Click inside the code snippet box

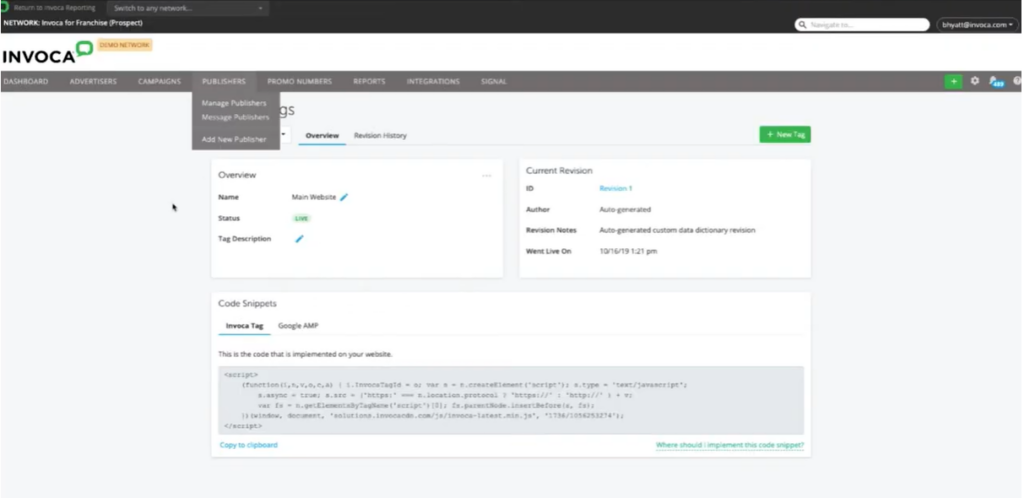click(511, 400)
